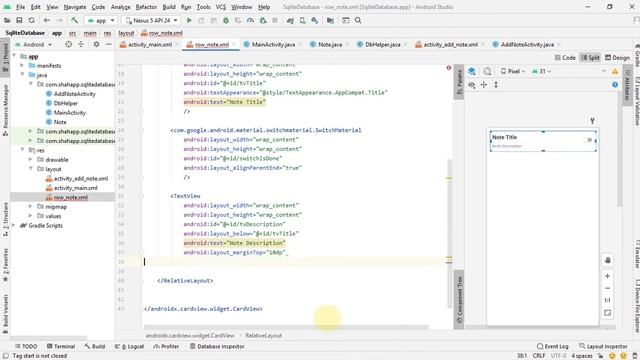Image resolution: width=640 pixels, height=360 pixels.
Task: Open the Nexus 5 API 24 device dropdown
Action: pyautogui.click(x=152, y=20)
